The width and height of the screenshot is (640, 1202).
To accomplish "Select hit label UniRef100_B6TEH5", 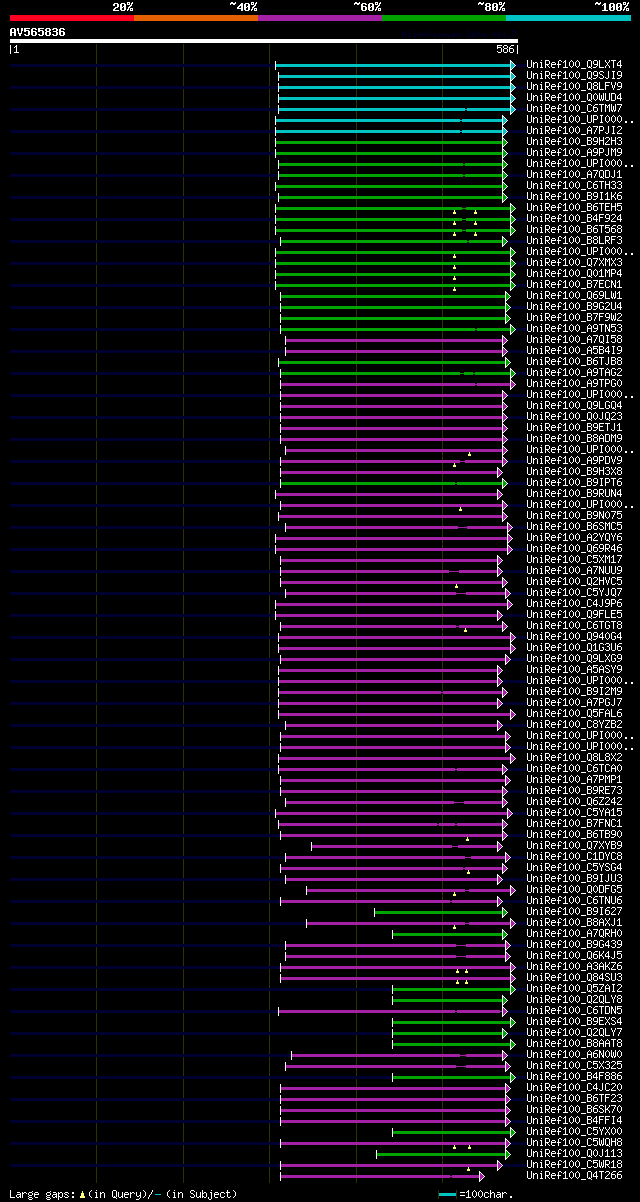I will [574, 207].
